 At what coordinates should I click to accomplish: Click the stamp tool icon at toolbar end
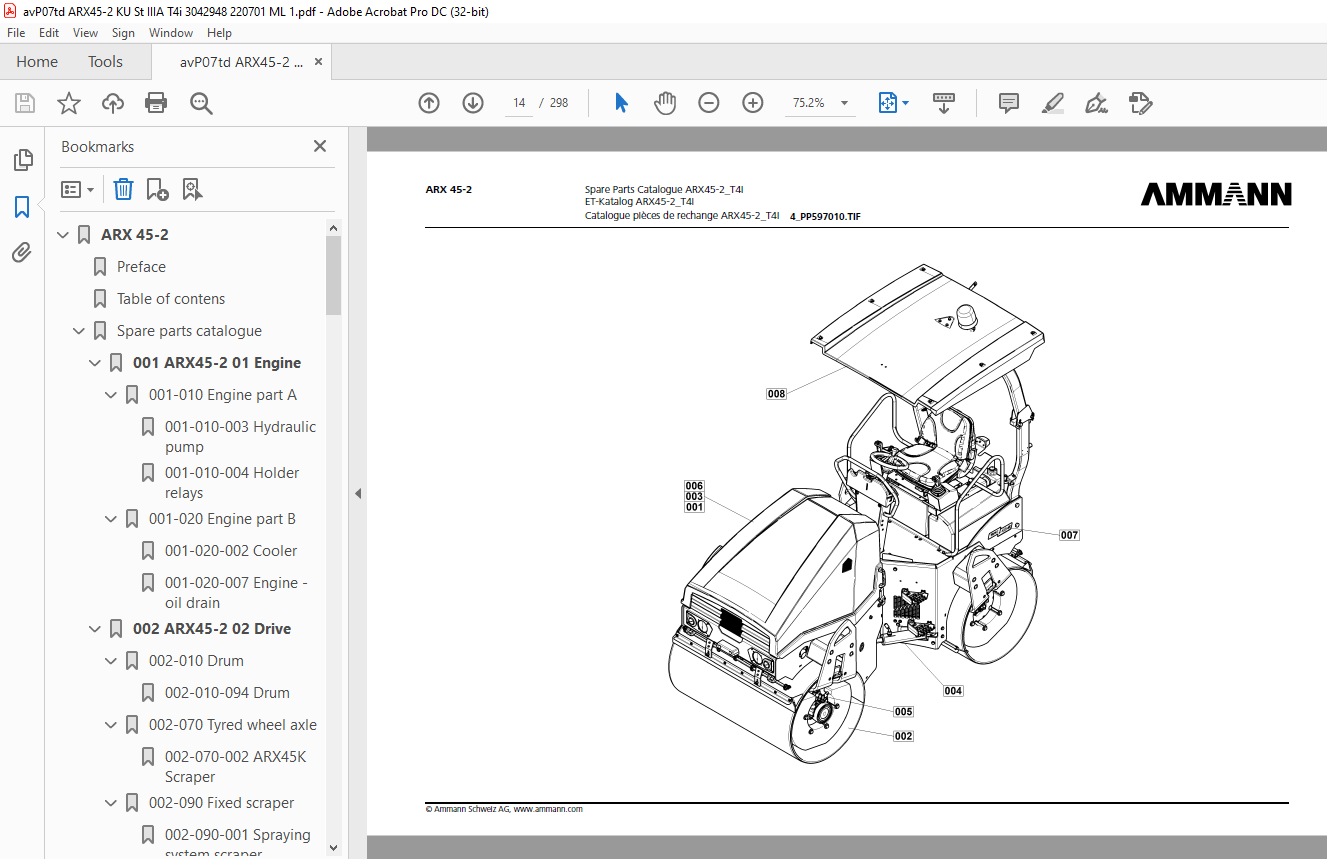point(1141,103)
